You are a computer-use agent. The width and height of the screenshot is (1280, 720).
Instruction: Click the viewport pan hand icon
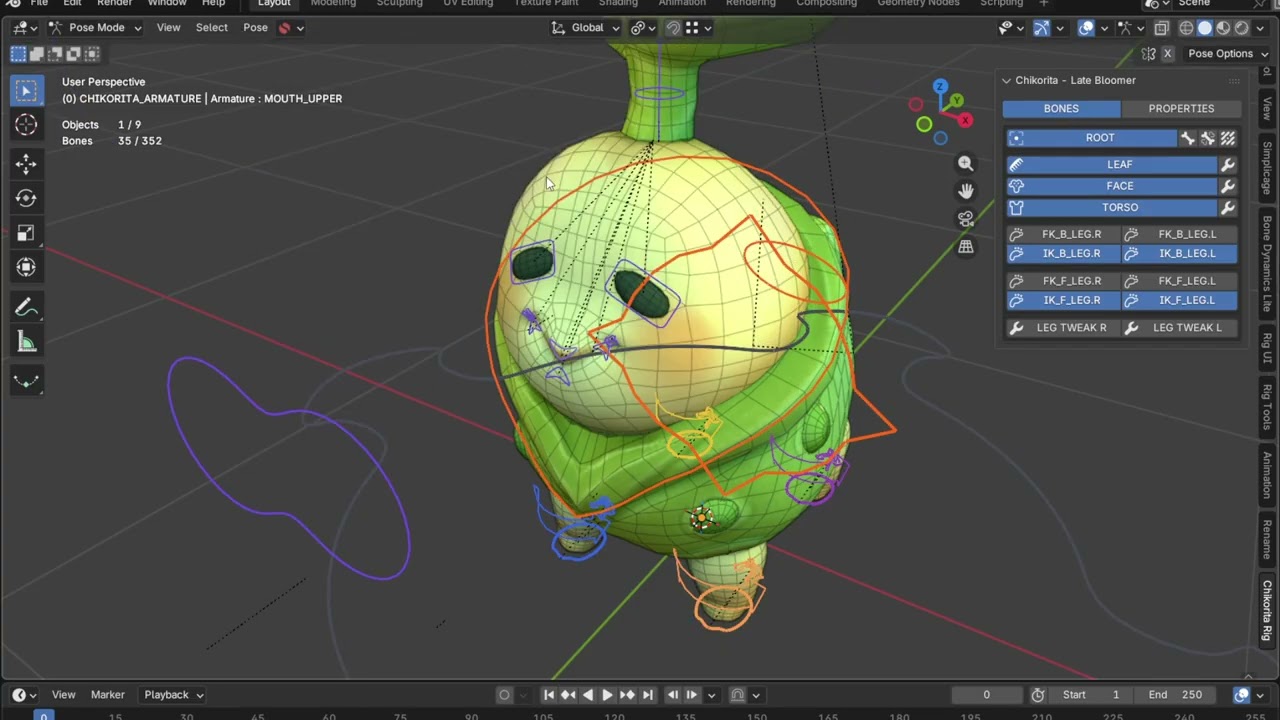[x=965, y=191]
